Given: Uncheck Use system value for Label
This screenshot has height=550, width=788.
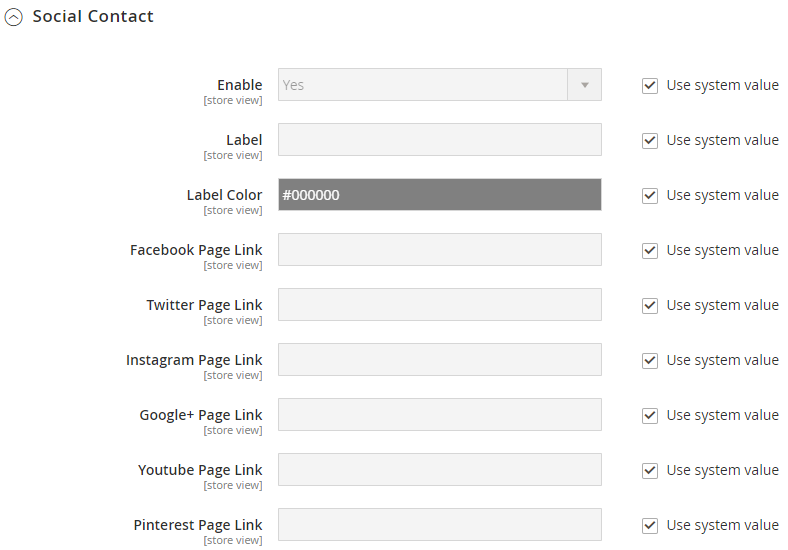Looking at the screenshot, I should click(x=650, y=140).
